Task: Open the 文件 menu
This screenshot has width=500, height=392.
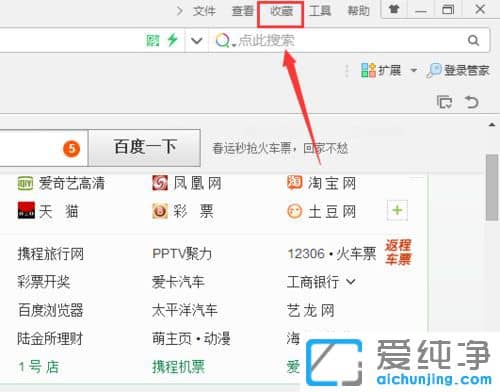Action: pos(204,11)
